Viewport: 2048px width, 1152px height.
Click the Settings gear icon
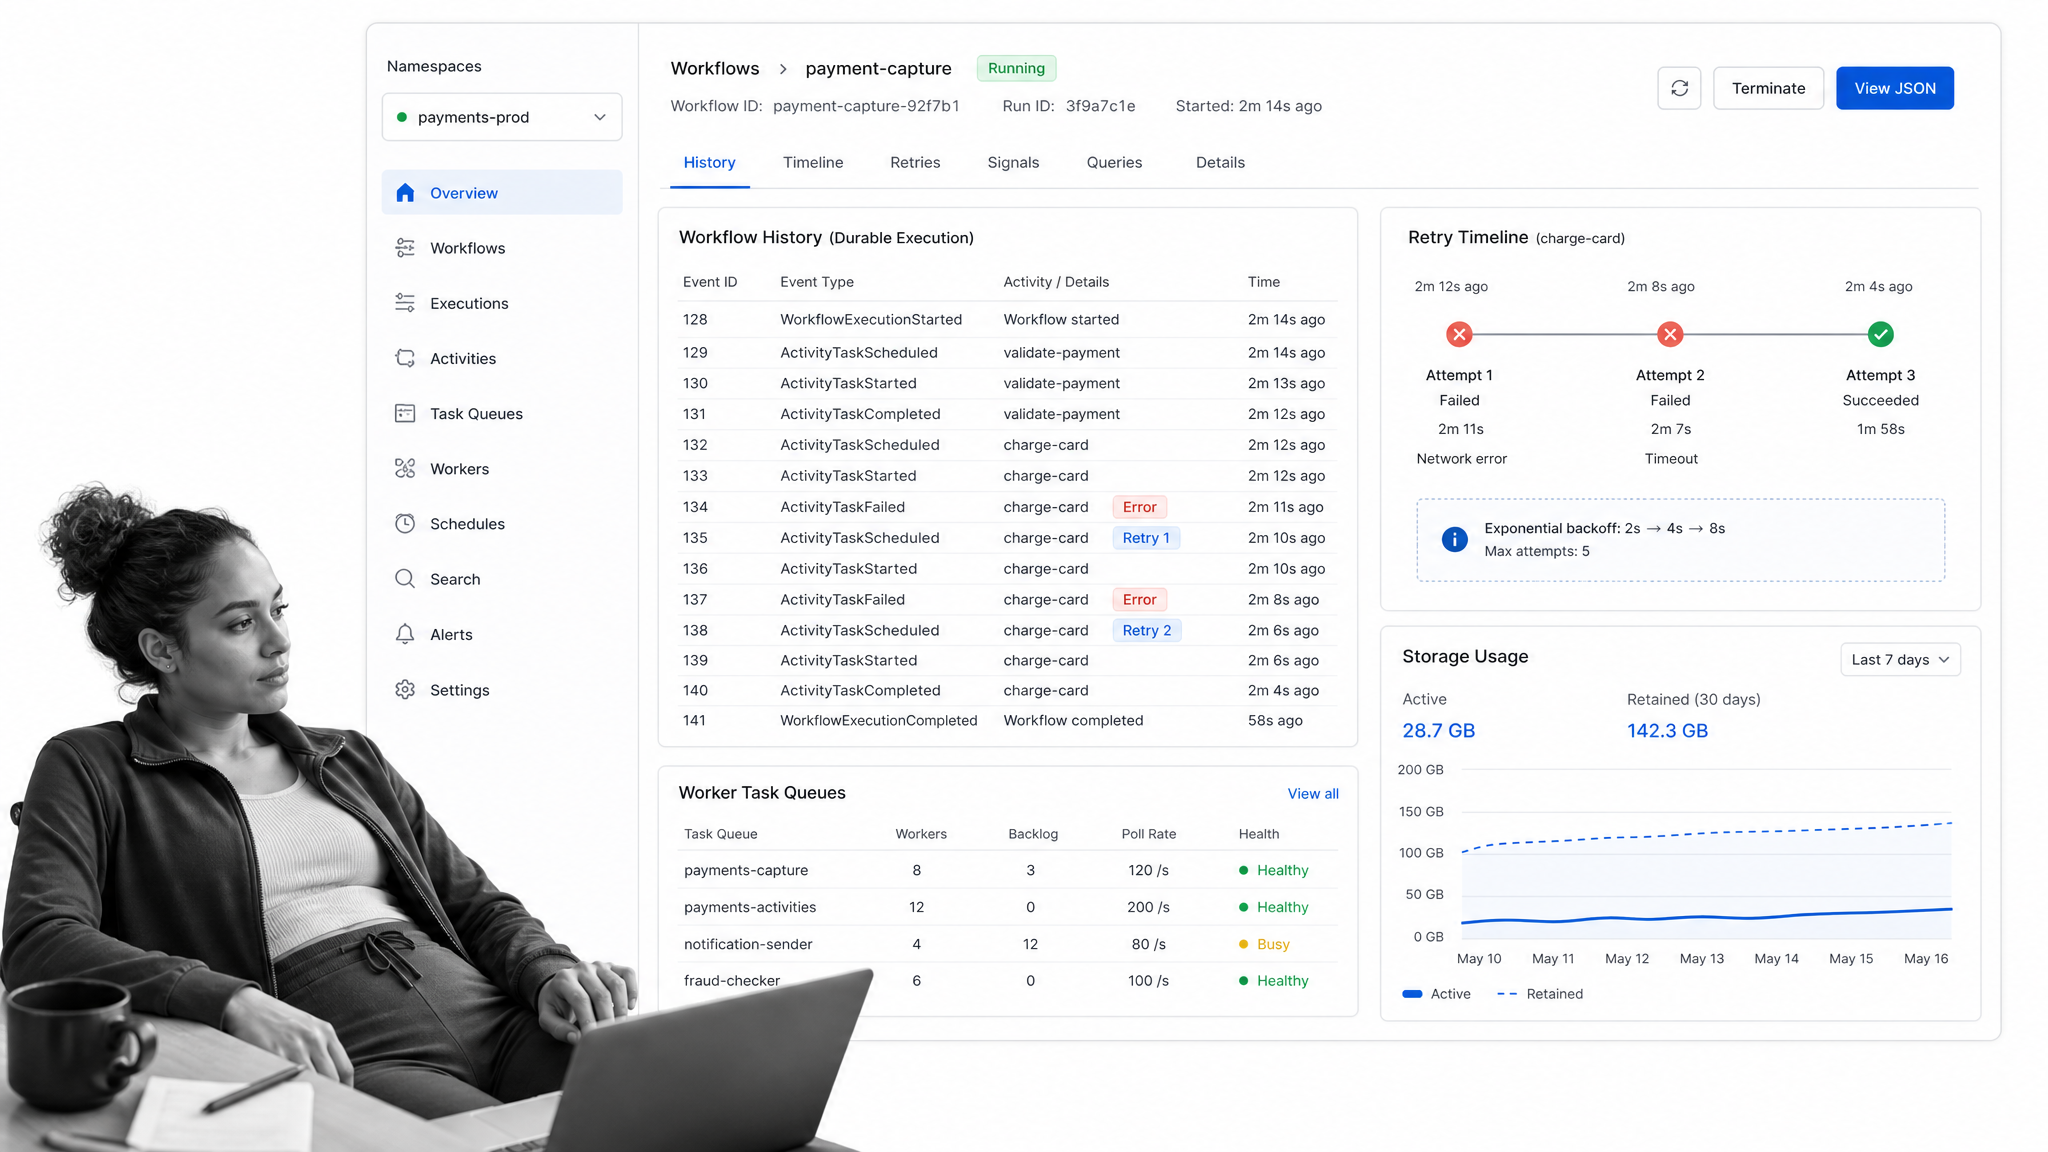click(x=405, y=689)
